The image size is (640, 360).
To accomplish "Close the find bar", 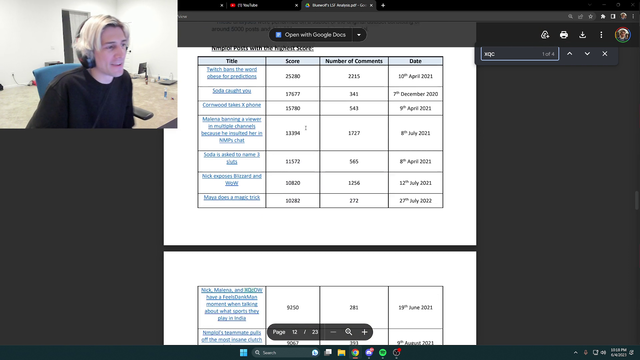I will point(604,54).
